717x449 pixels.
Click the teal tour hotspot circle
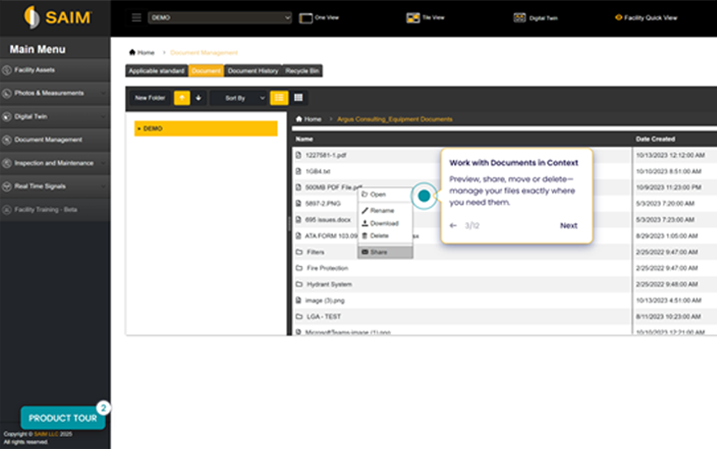[424, 196]
